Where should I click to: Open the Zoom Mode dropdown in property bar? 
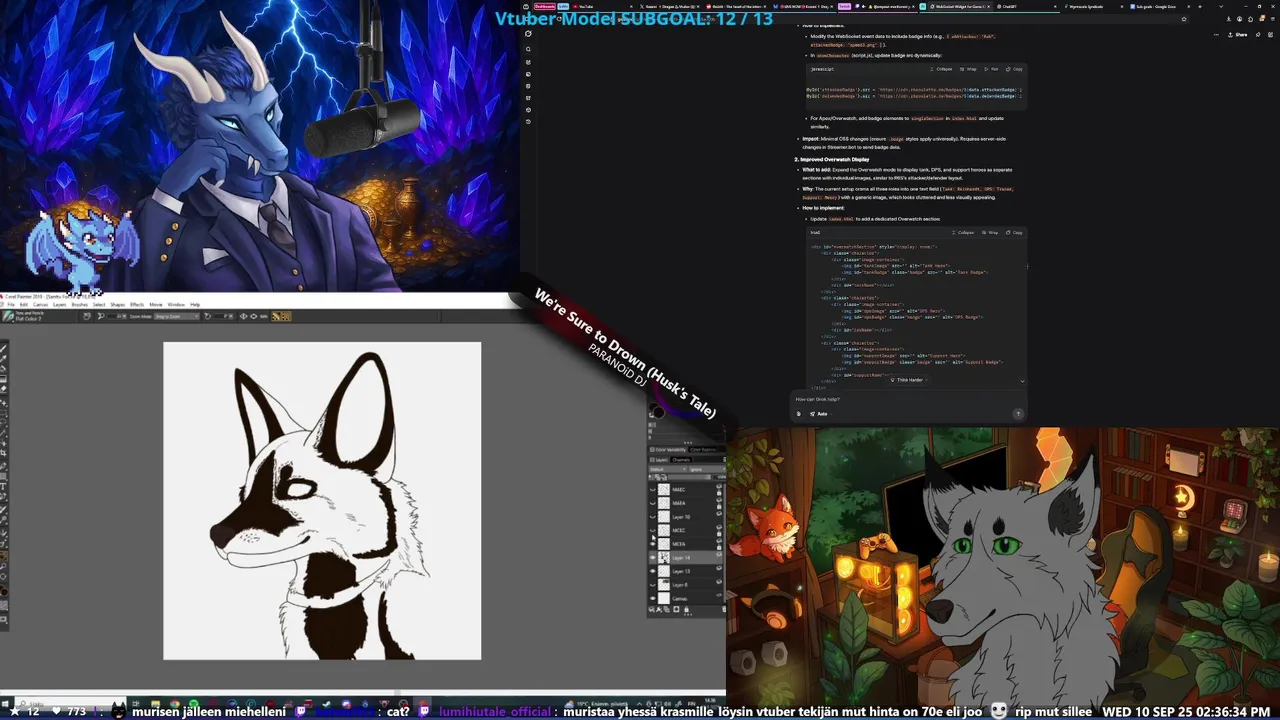176,316
